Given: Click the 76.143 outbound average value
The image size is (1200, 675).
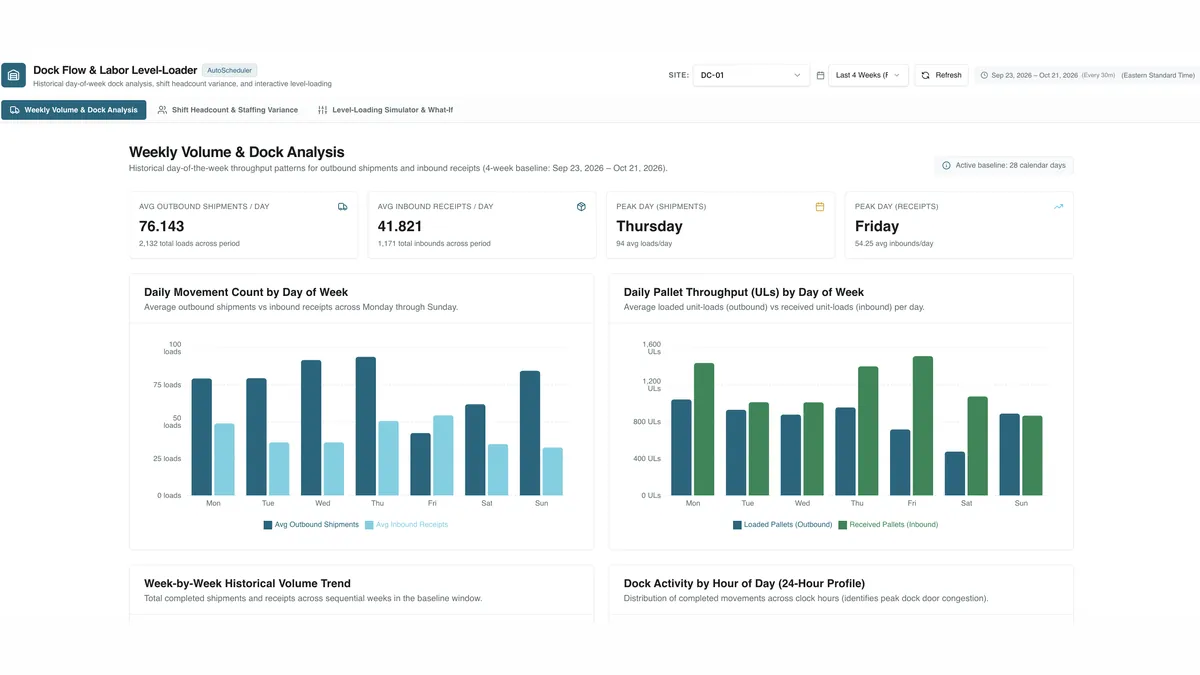Looking at the screenshot, I should [x=161, y=226].
